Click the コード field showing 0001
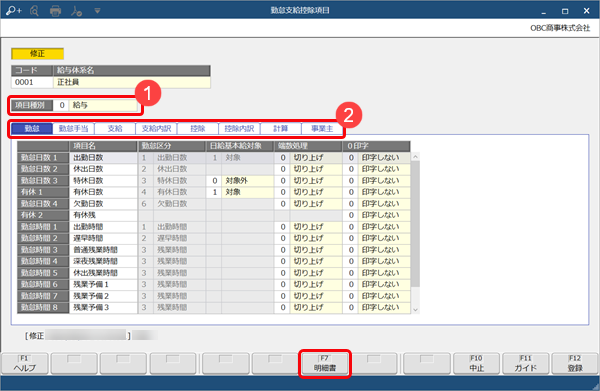 tap(32, 82)
